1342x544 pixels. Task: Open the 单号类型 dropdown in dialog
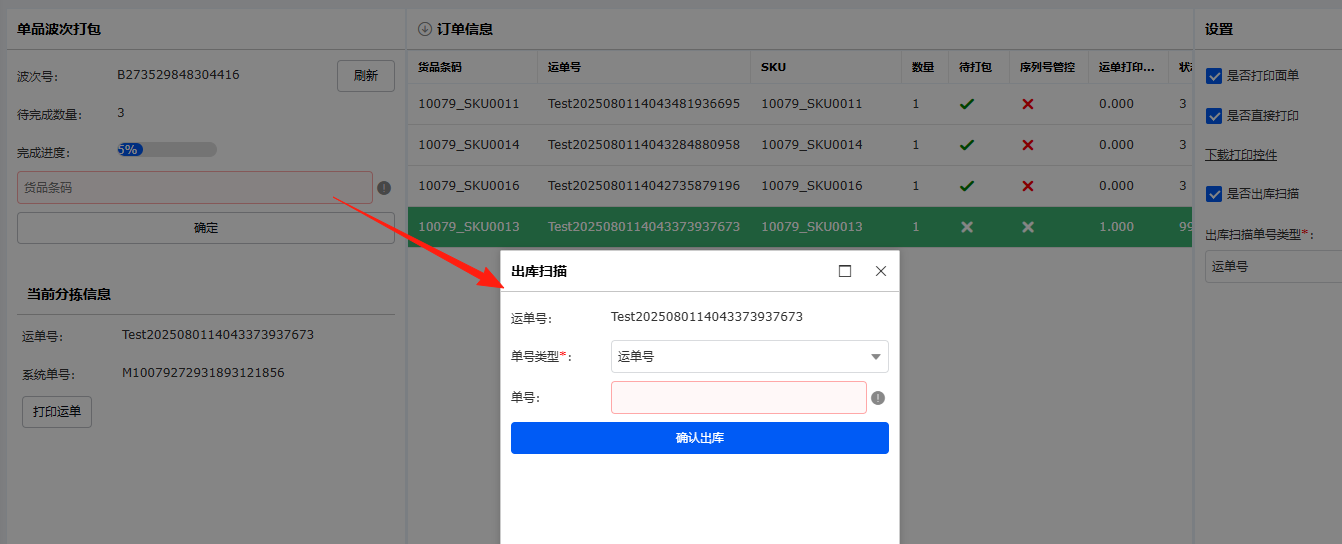[x=749, y=357]
